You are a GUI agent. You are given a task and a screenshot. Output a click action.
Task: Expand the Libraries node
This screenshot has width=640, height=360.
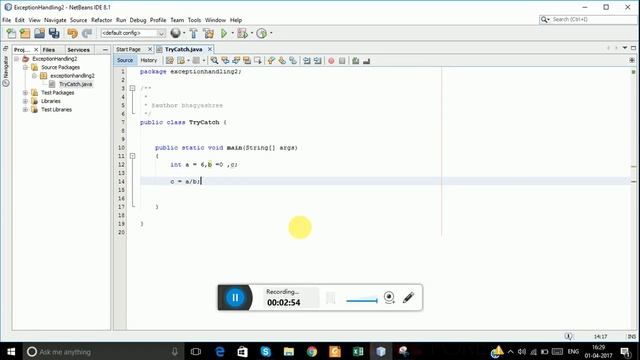pos(25,101)
